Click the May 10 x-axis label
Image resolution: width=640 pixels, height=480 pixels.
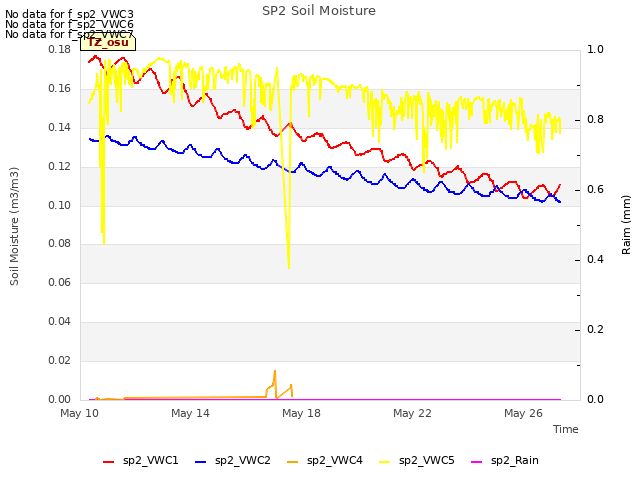[79, 413]
